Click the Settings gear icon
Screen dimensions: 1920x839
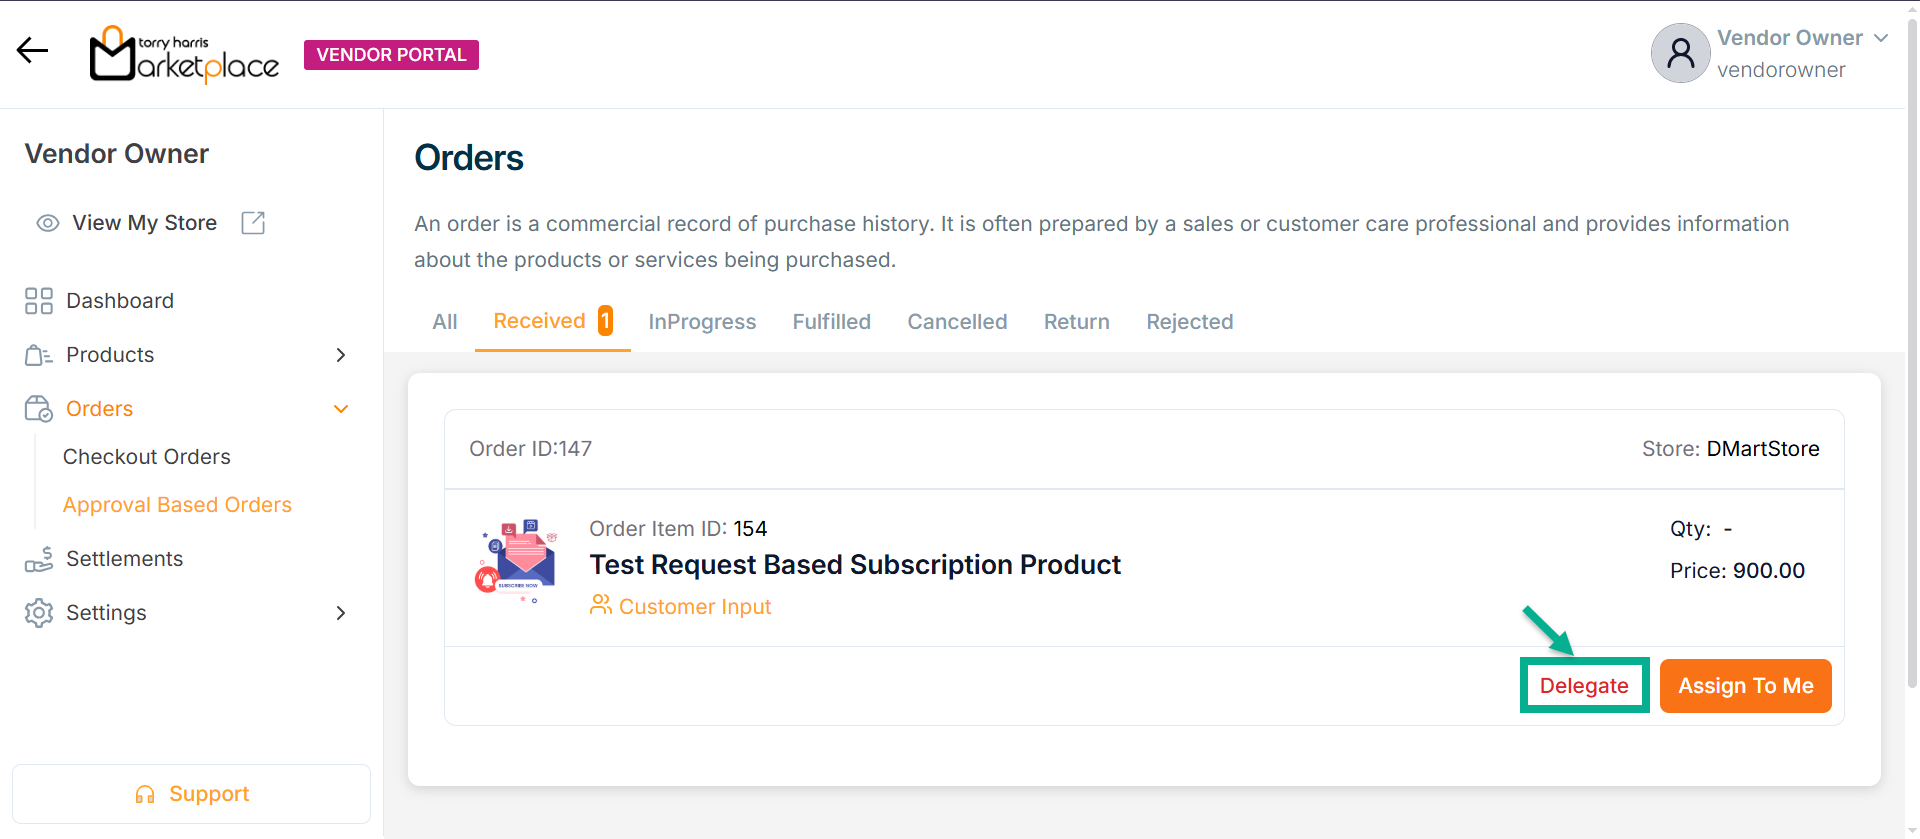click(39, 613)
